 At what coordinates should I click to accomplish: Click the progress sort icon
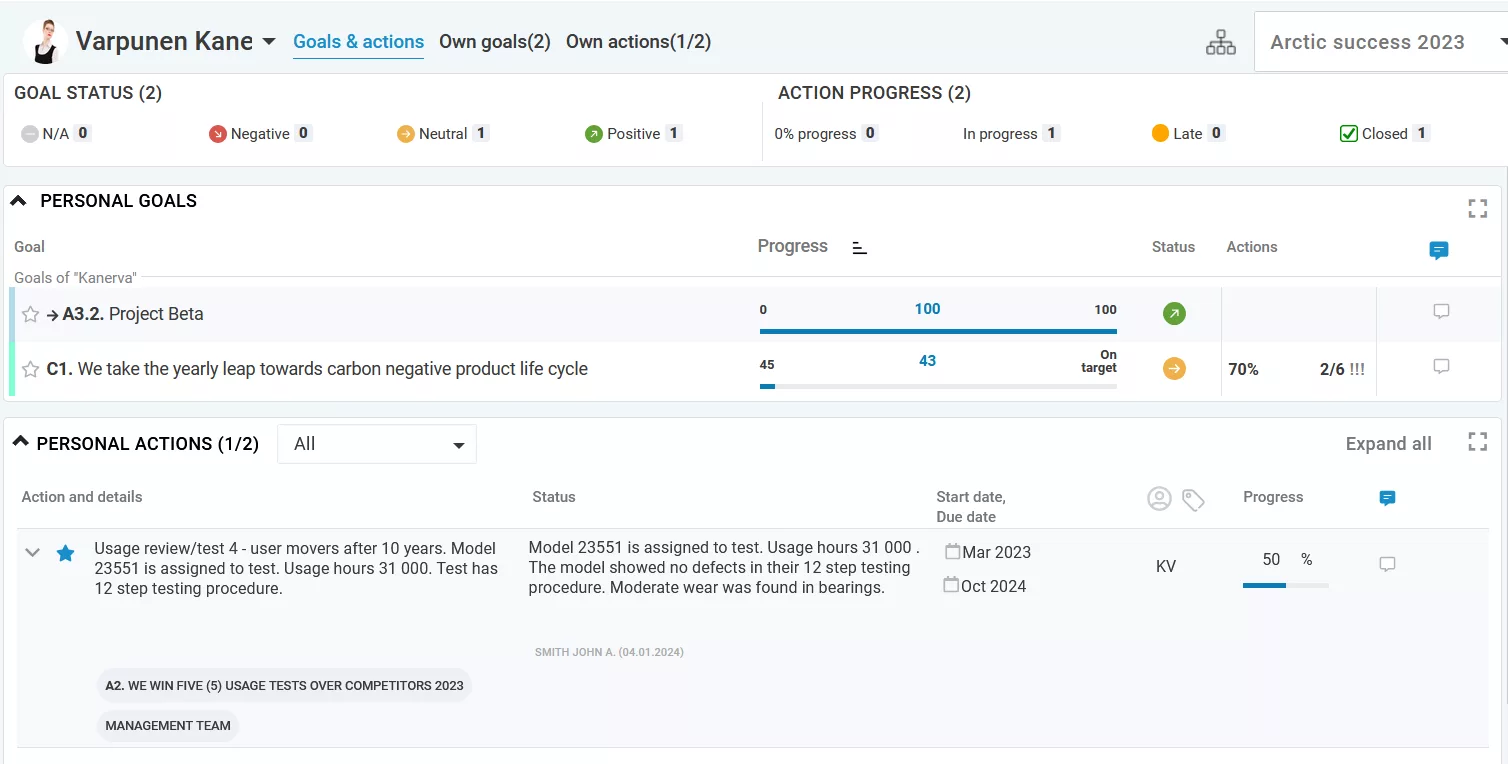pyautogui.click(x=859, y=248)
